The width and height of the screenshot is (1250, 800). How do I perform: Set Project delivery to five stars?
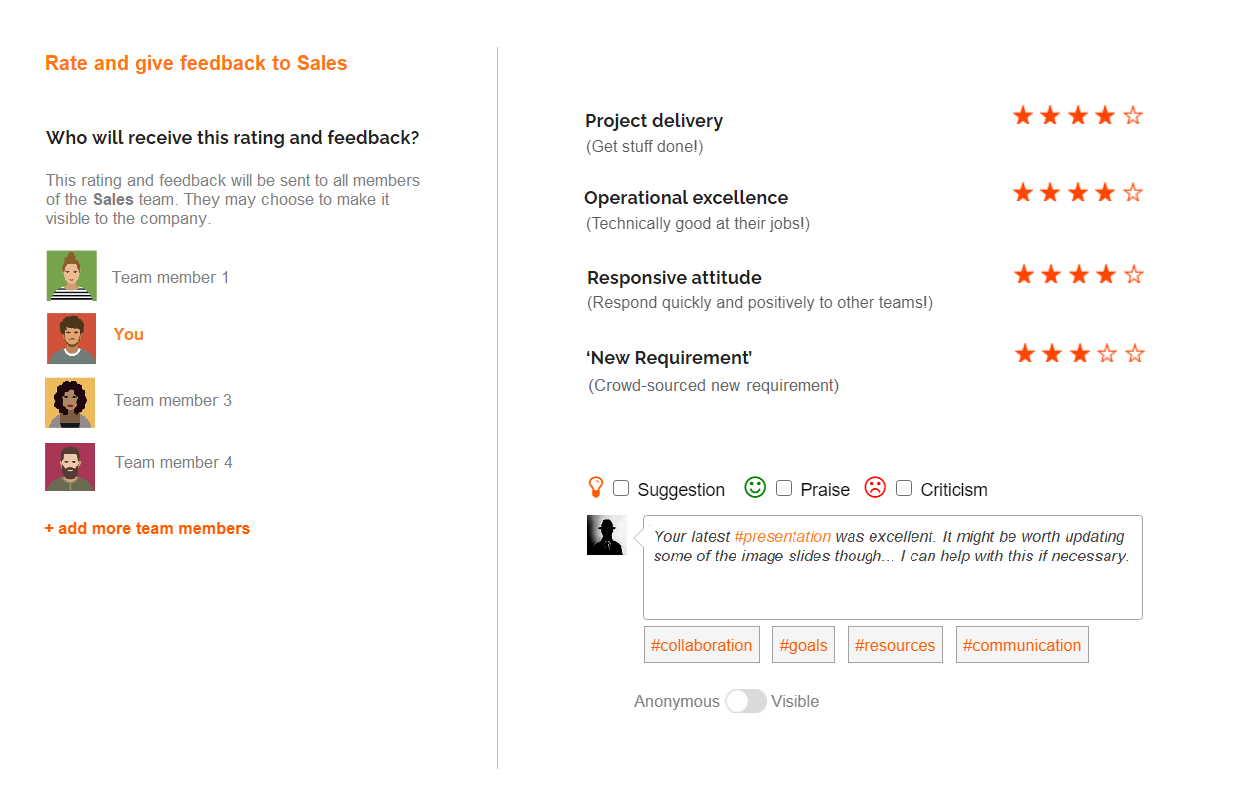(x=1133, y=116)
